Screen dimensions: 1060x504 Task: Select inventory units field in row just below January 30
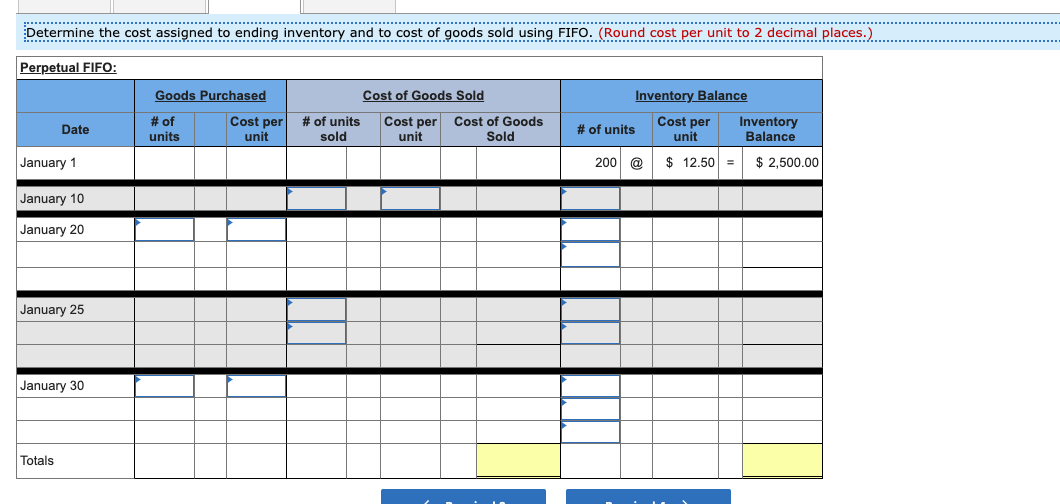point(590,409)
